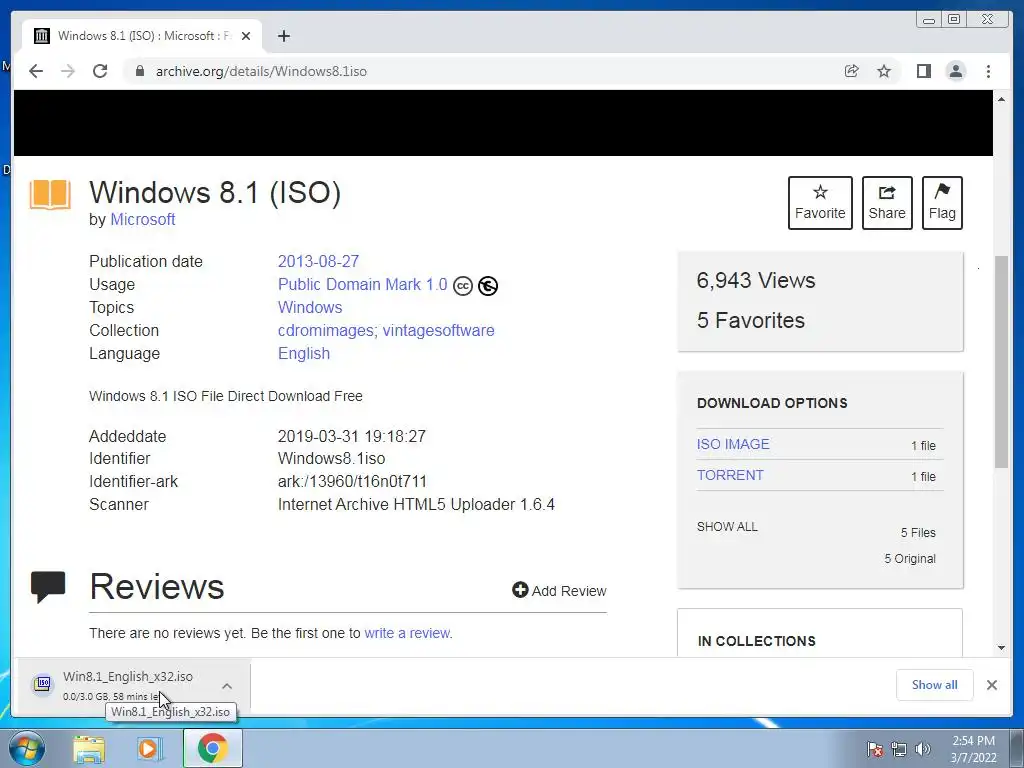
Task: Open the cdromimages collection link
Action: (x=325, y=330)
